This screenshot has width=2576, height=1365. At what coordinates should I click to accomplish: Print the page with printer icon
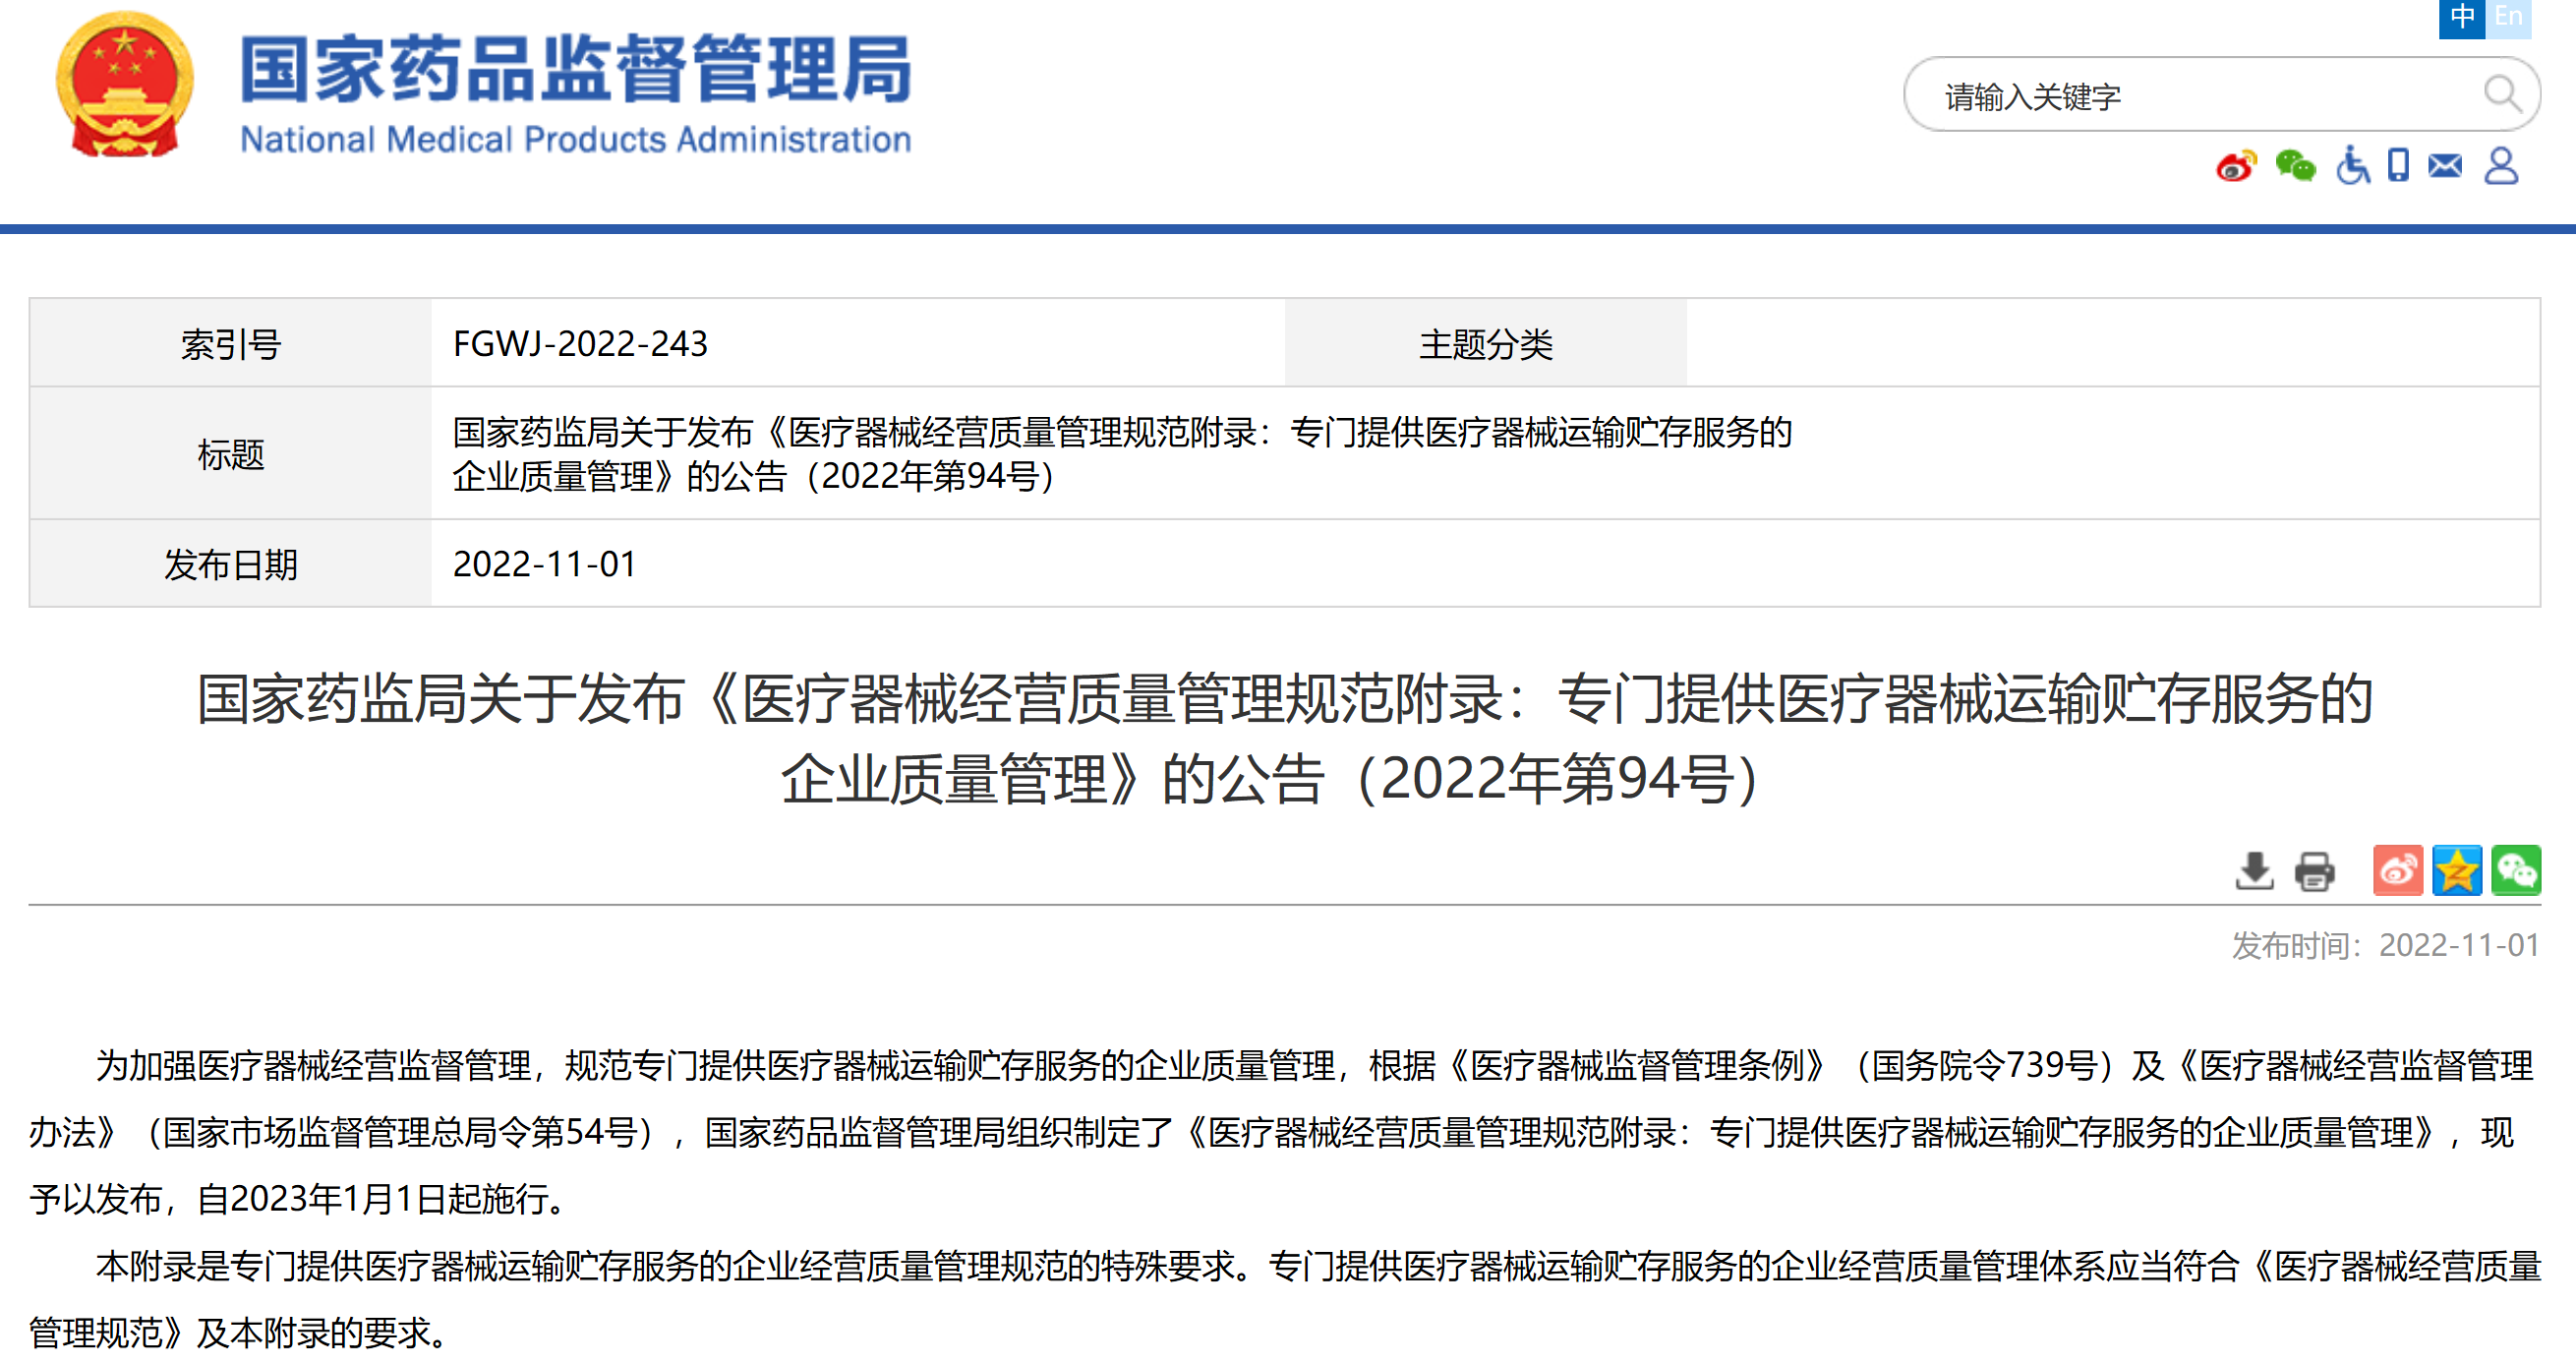[x=2314, y=871]
